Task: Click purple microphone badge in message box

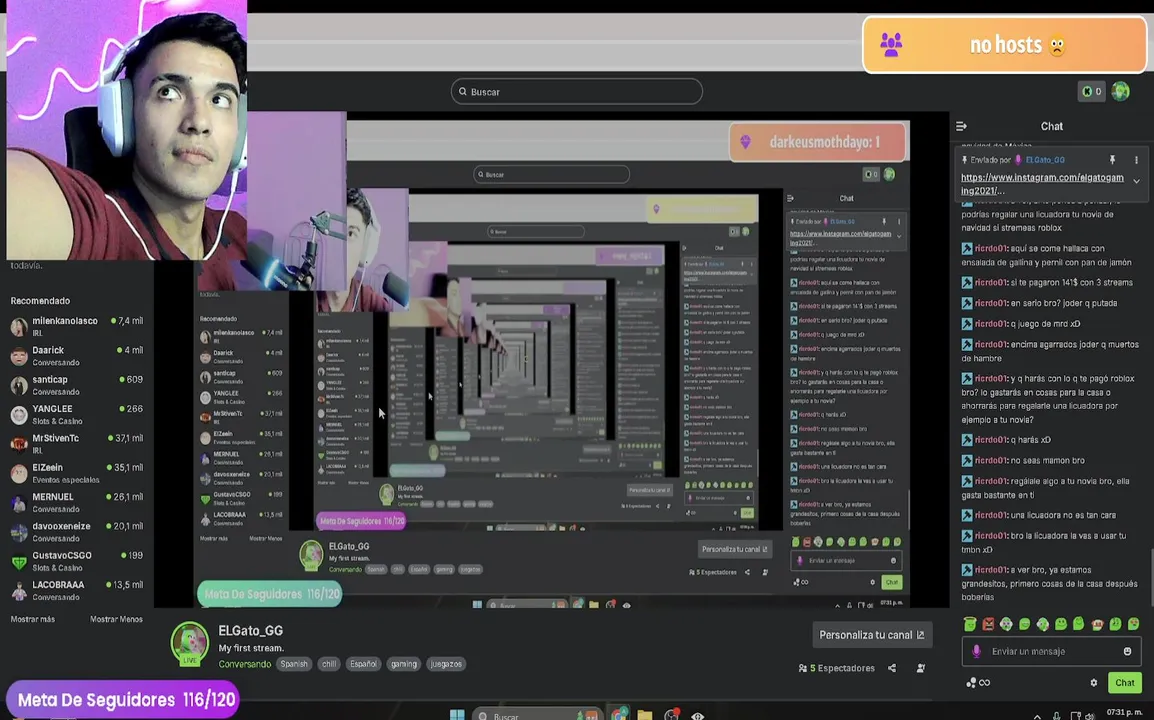Action: click(977, 652)
